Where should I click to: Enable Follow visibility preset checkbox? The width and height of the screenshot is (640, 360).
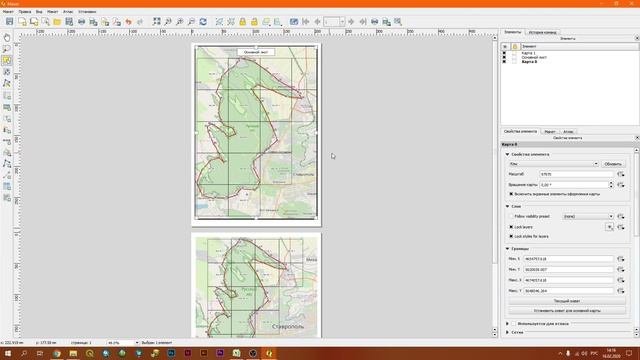tap(511, 216)
